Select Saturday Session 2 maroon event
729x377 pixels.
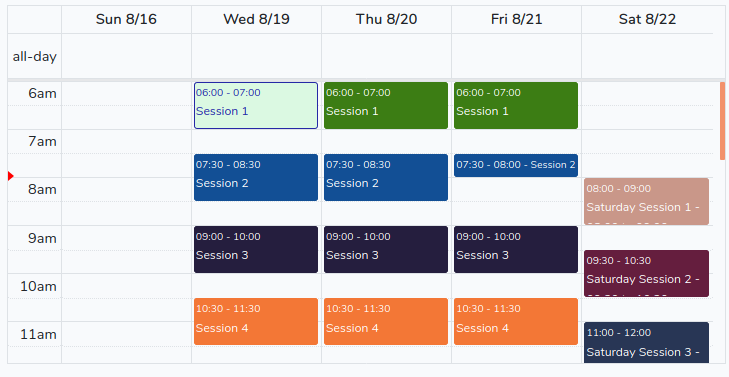pos(647,274)
